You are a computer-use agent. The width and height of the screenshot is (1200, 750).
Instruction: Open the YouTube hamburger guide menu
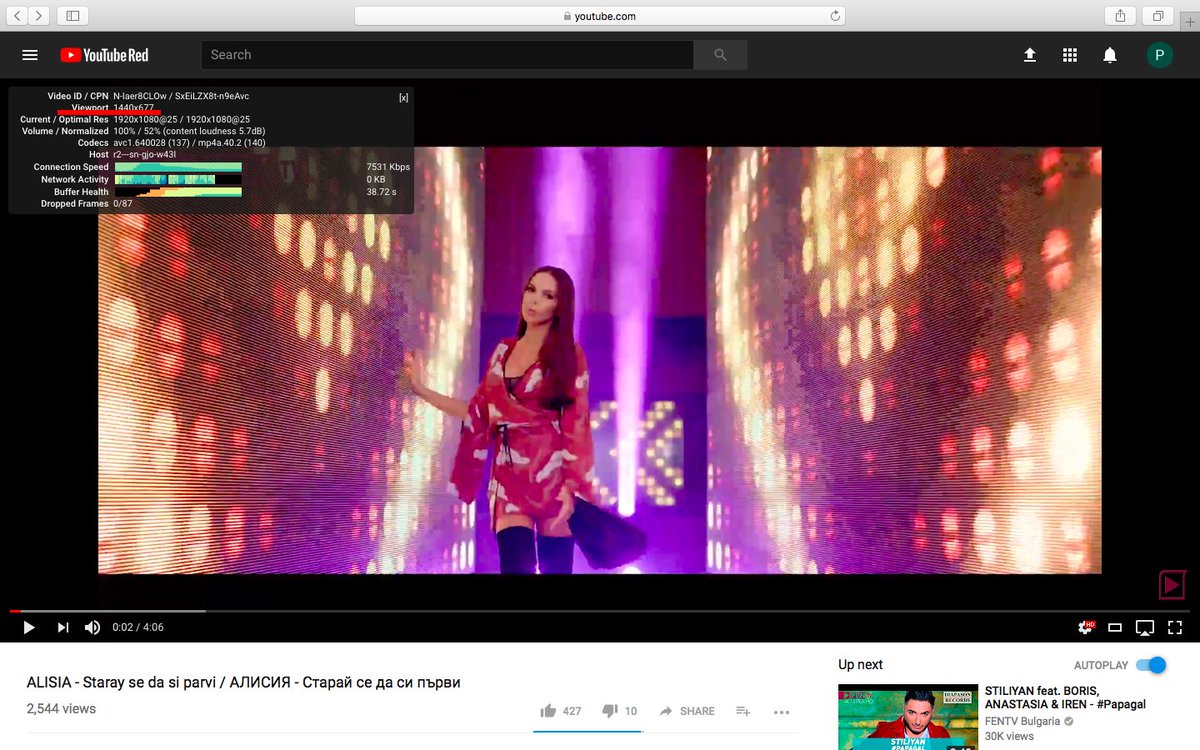[30, 55]
